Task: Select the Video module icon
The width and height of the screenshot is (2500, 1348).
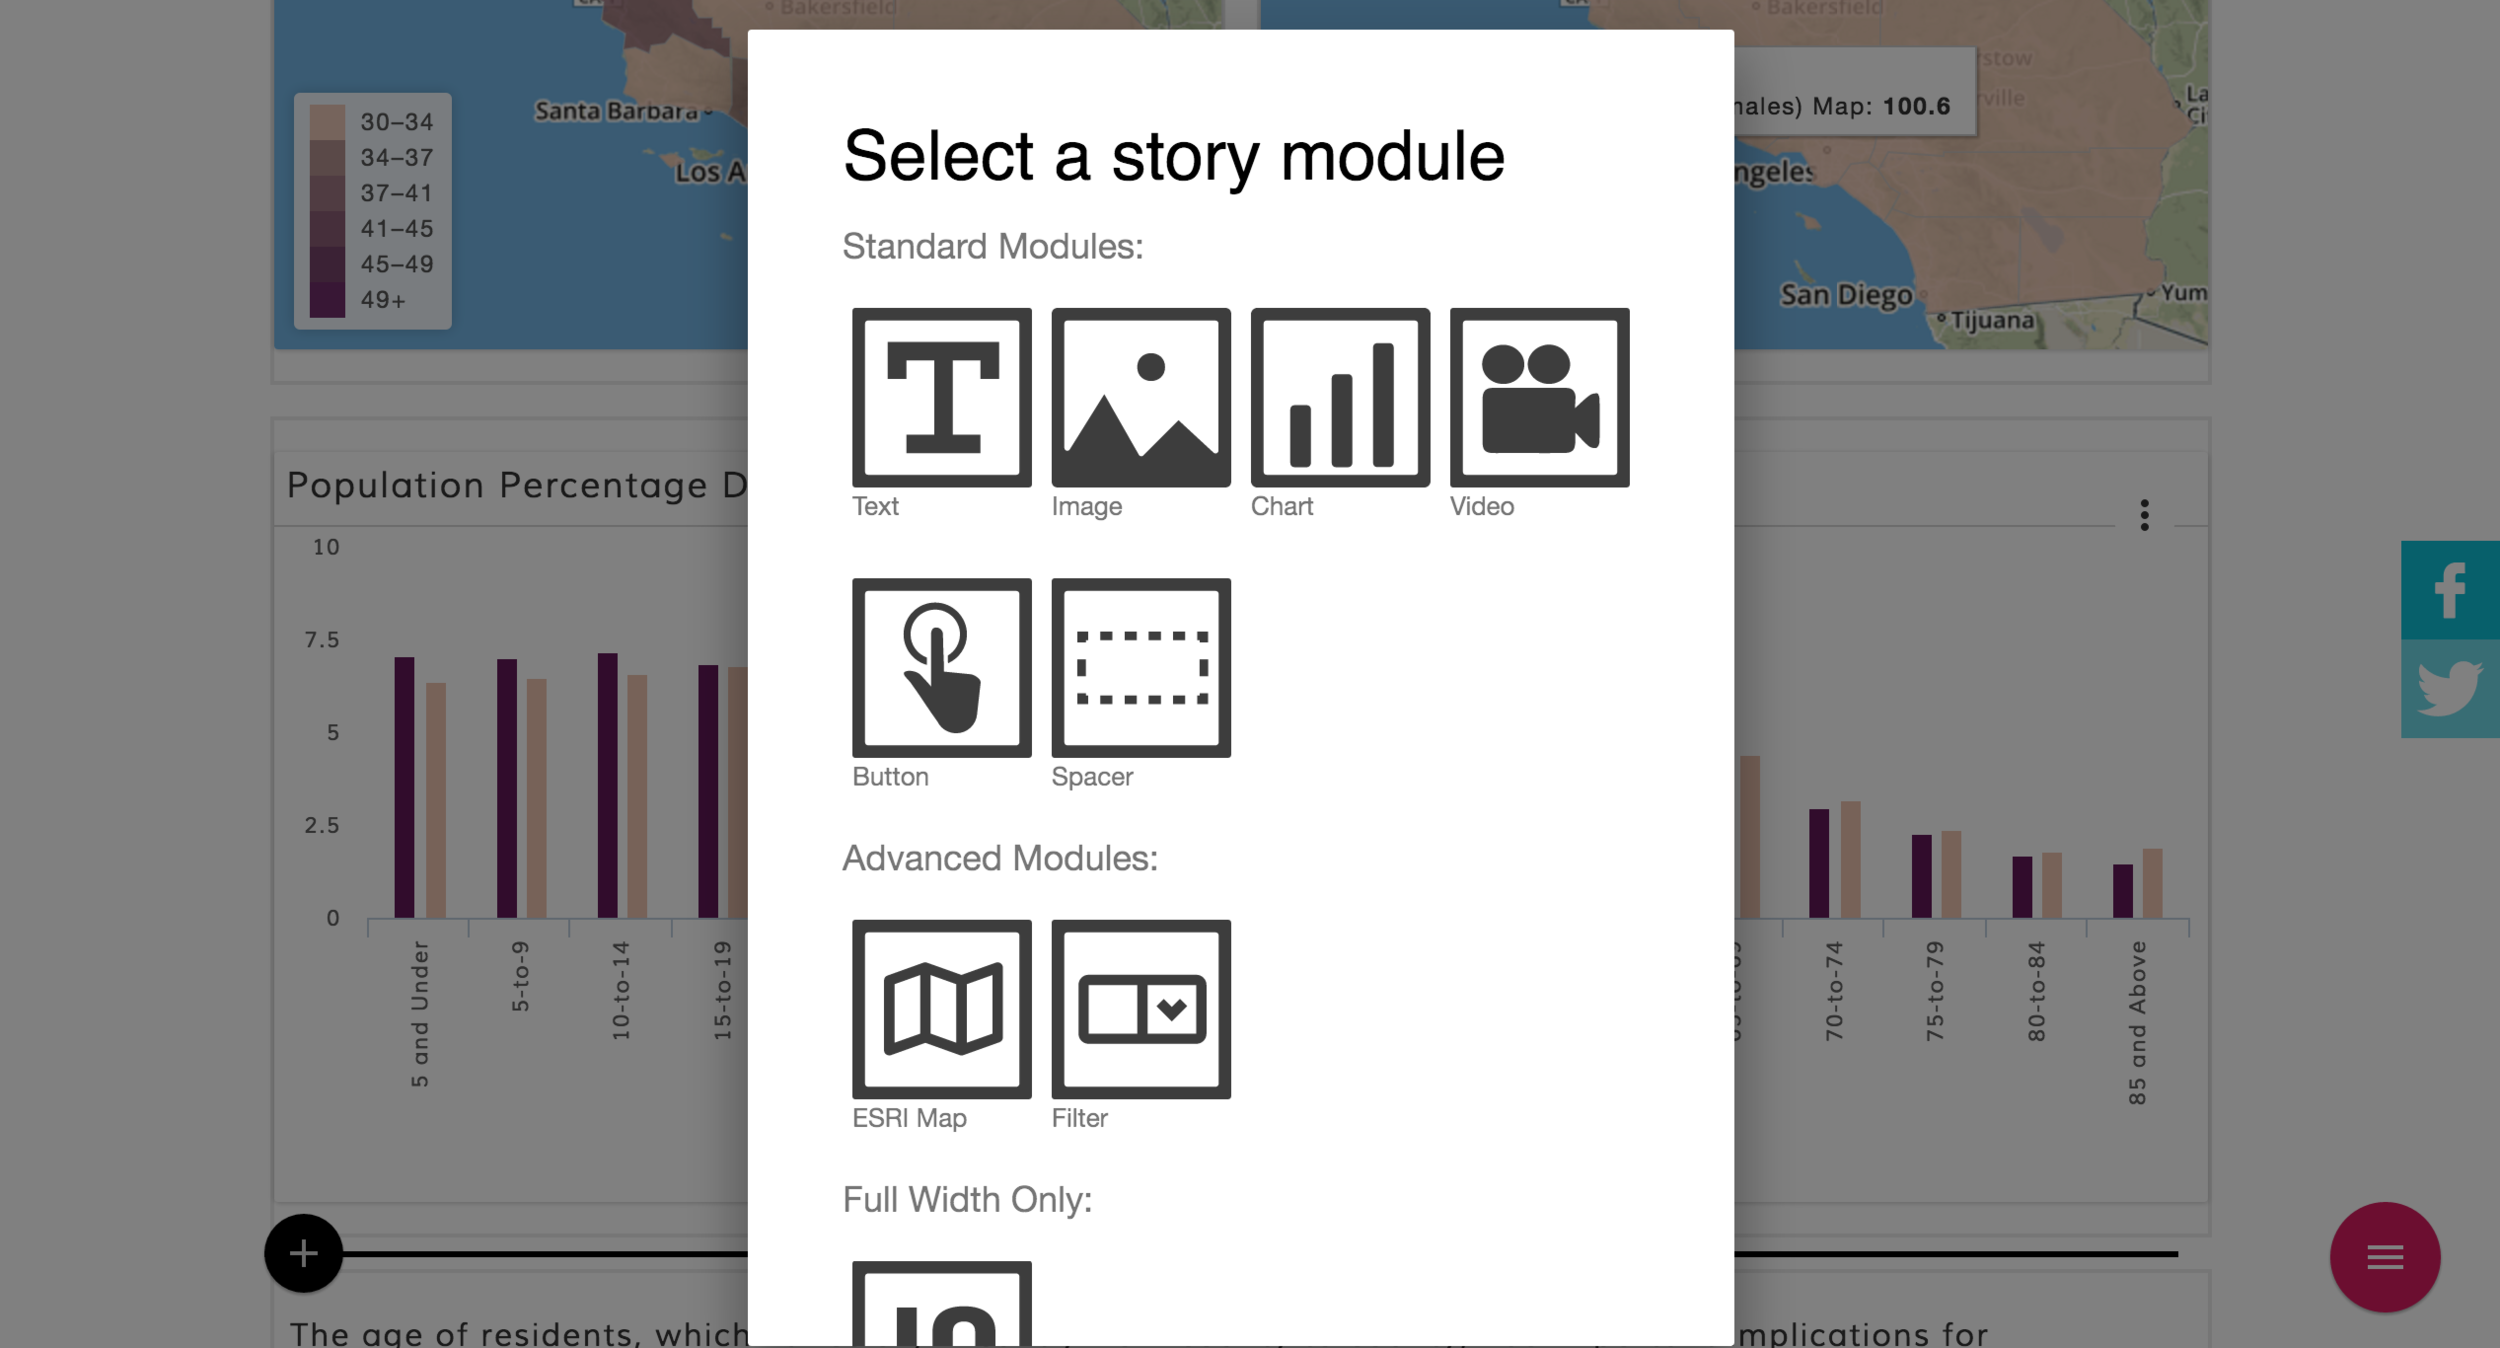Action: (1538, 397)
